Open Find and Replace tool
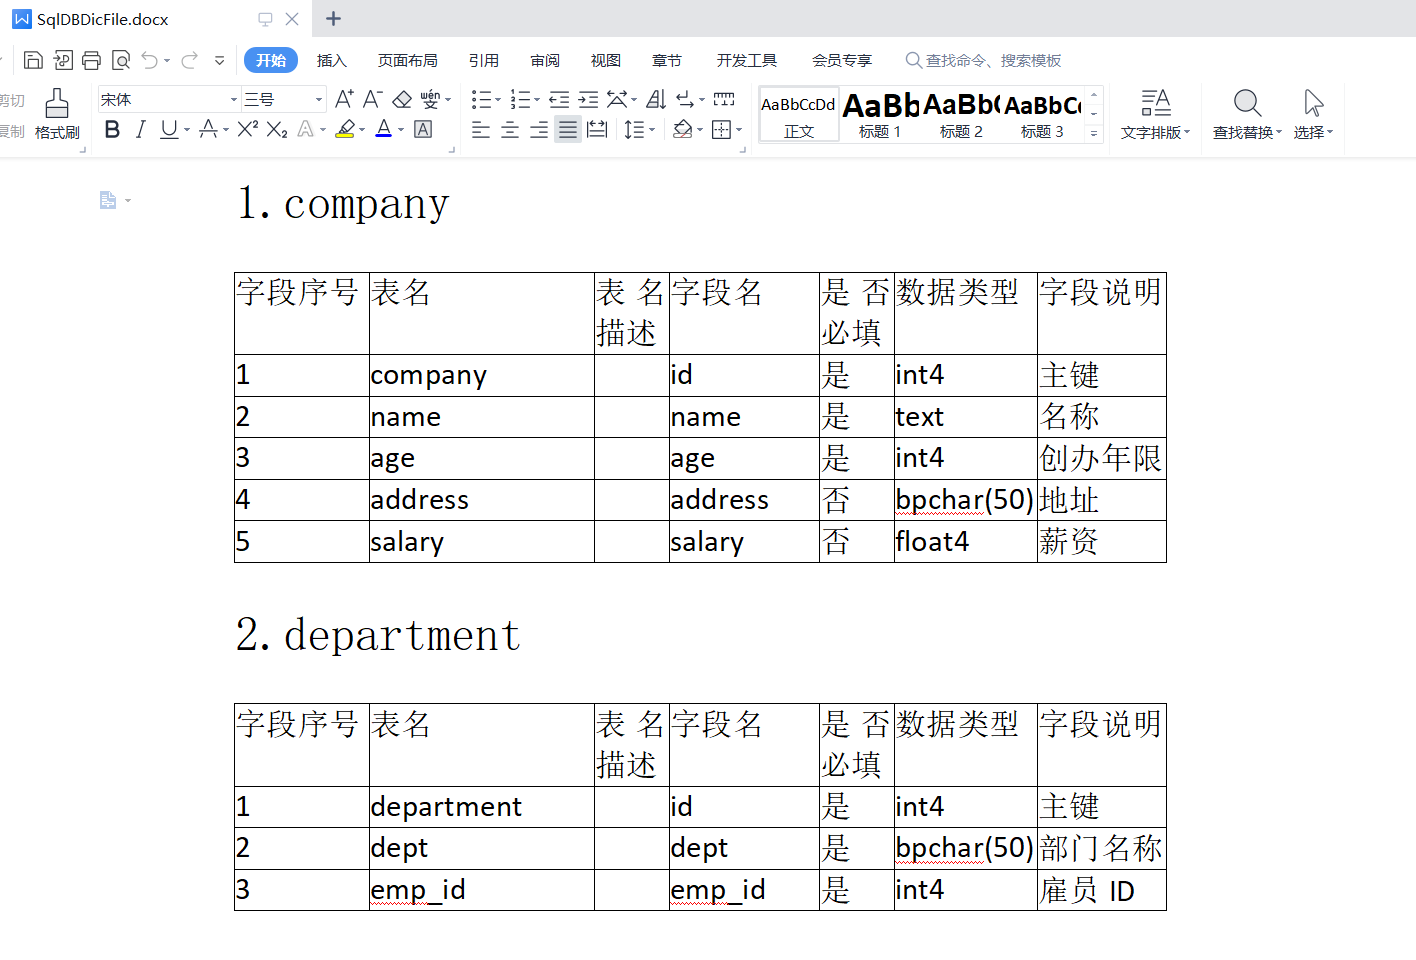The image size is (1416, 960). [1247, 114]
